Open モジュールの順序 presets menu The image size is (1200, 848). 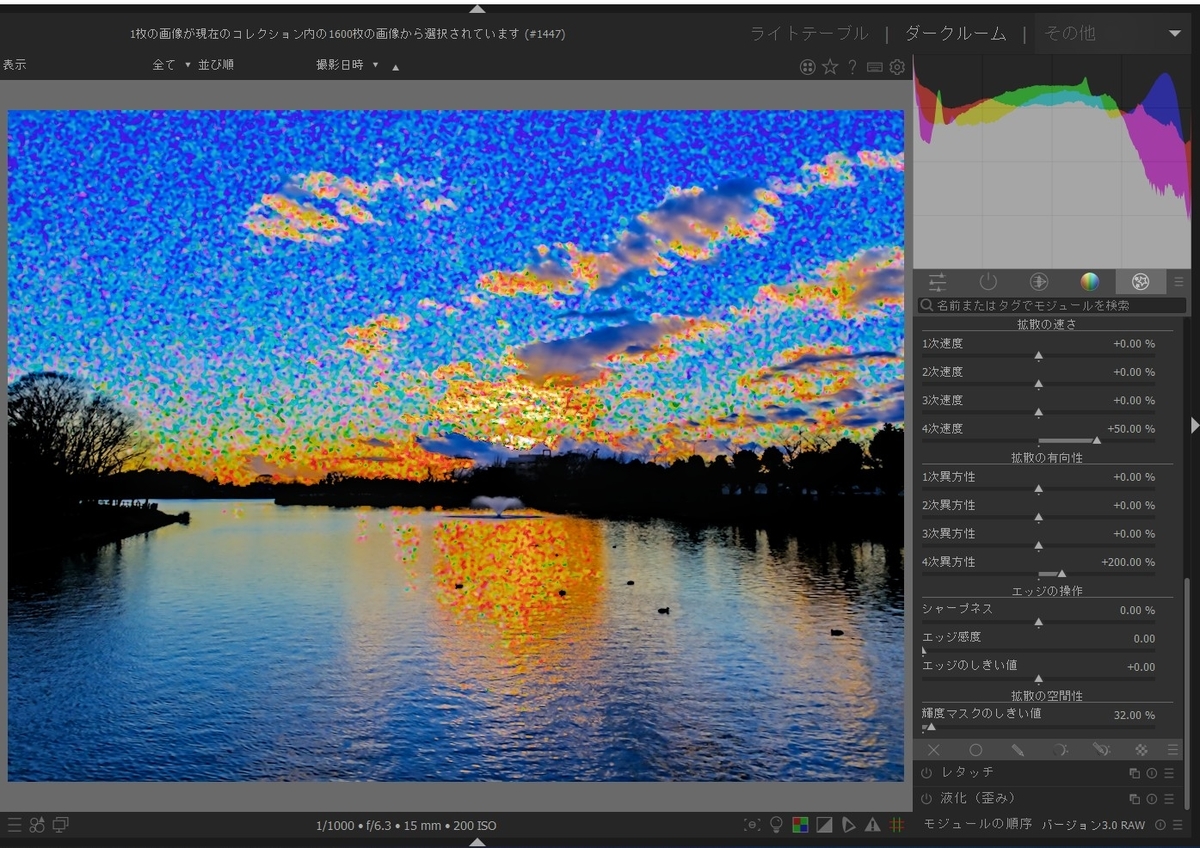[x=1177, y=825]
